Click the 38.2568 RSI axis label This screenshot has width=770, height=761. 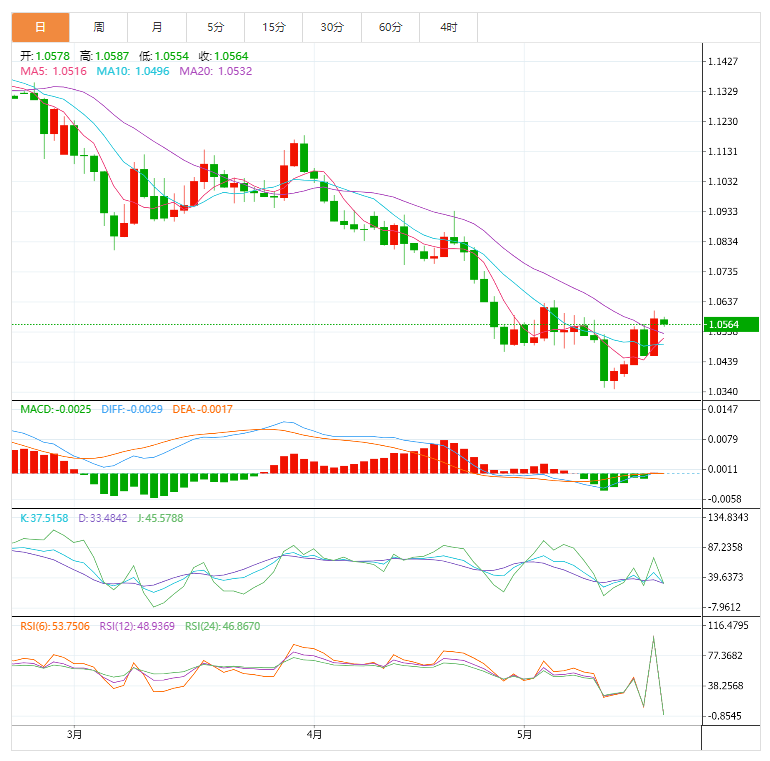(x=725, y=686)
